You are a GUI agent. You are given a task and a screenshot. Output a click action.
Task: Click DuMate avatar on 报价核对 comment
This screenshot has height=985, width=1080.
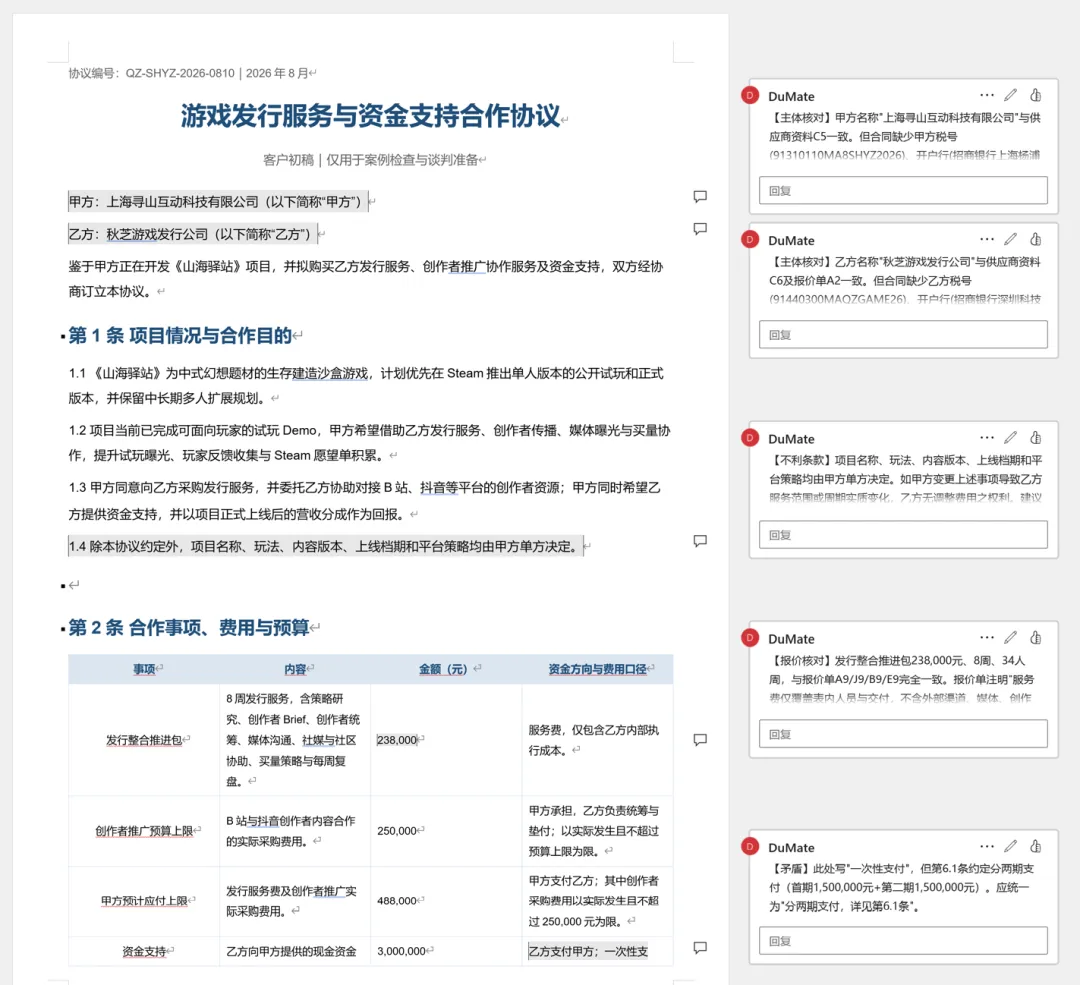(750, 637)
